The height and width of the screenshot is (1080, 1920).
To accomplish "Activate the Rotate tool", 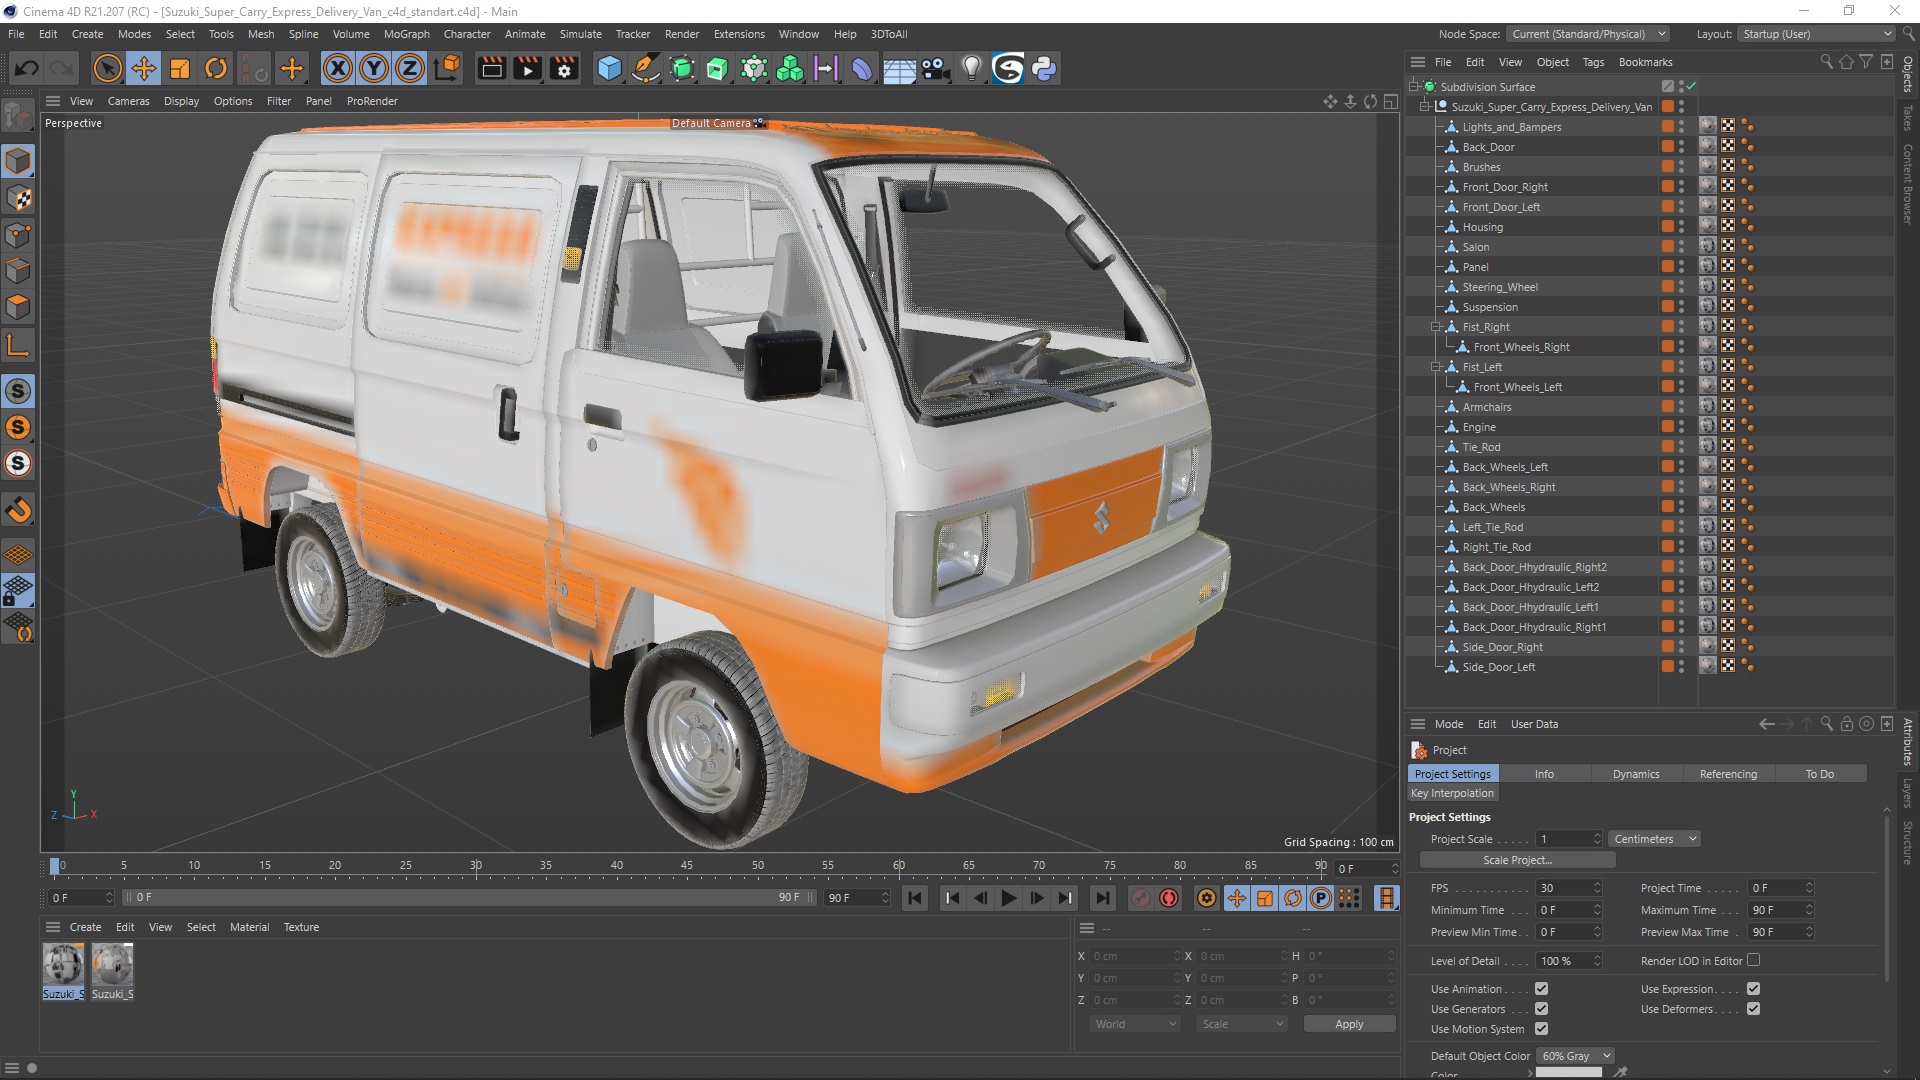I will pos(216,68).
